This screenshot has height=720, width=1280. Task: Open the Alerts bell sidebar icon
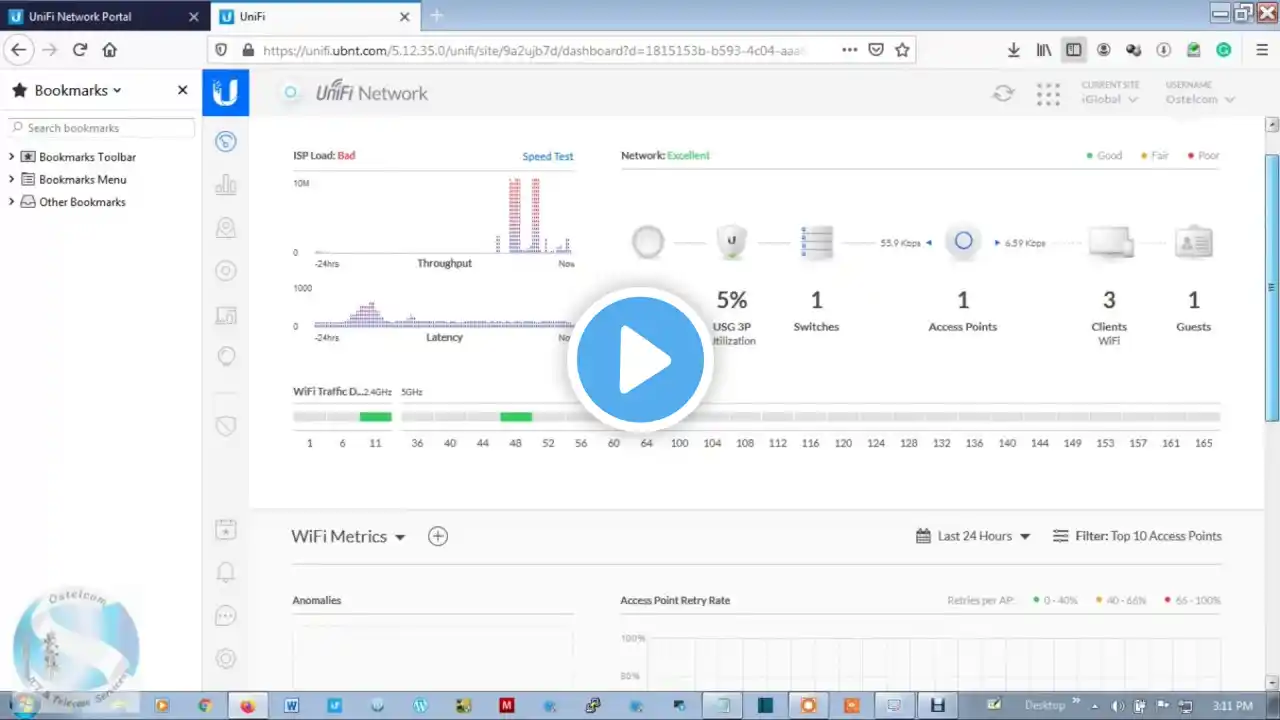(x=226, y=572)
